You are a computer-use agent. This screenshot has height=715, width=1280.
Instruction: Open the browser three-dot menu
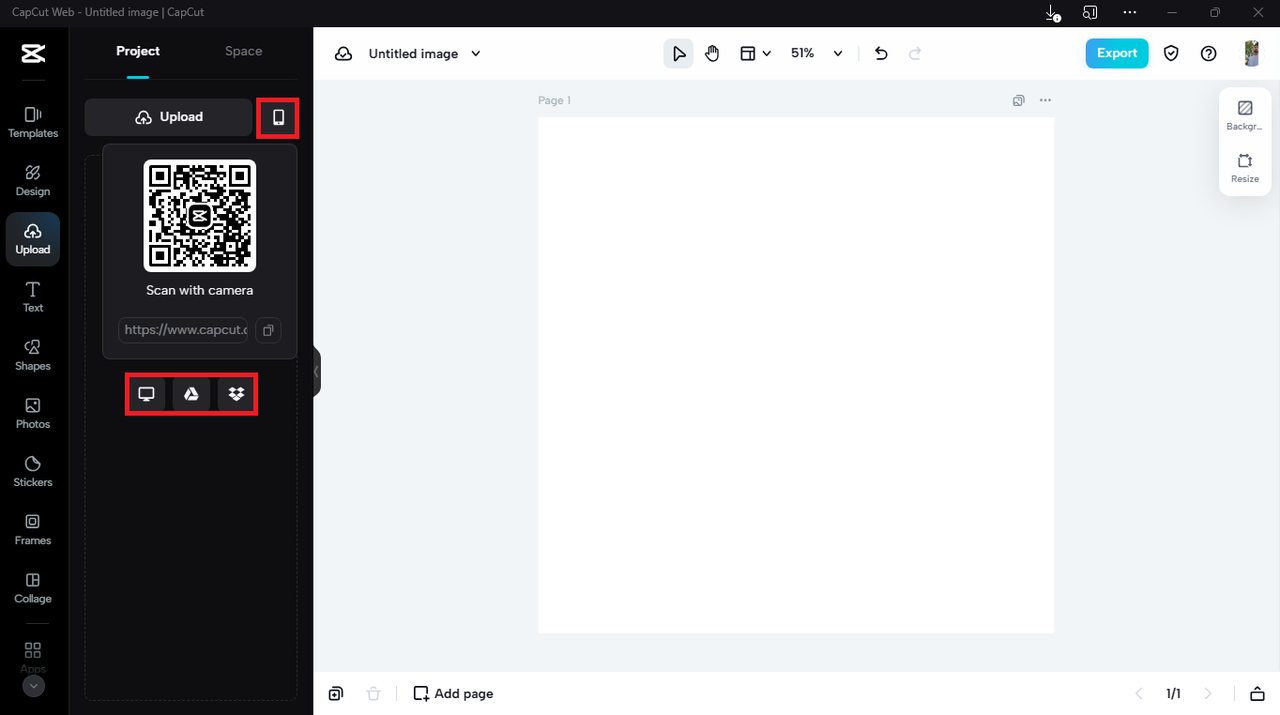click(x=1130, y=13)
